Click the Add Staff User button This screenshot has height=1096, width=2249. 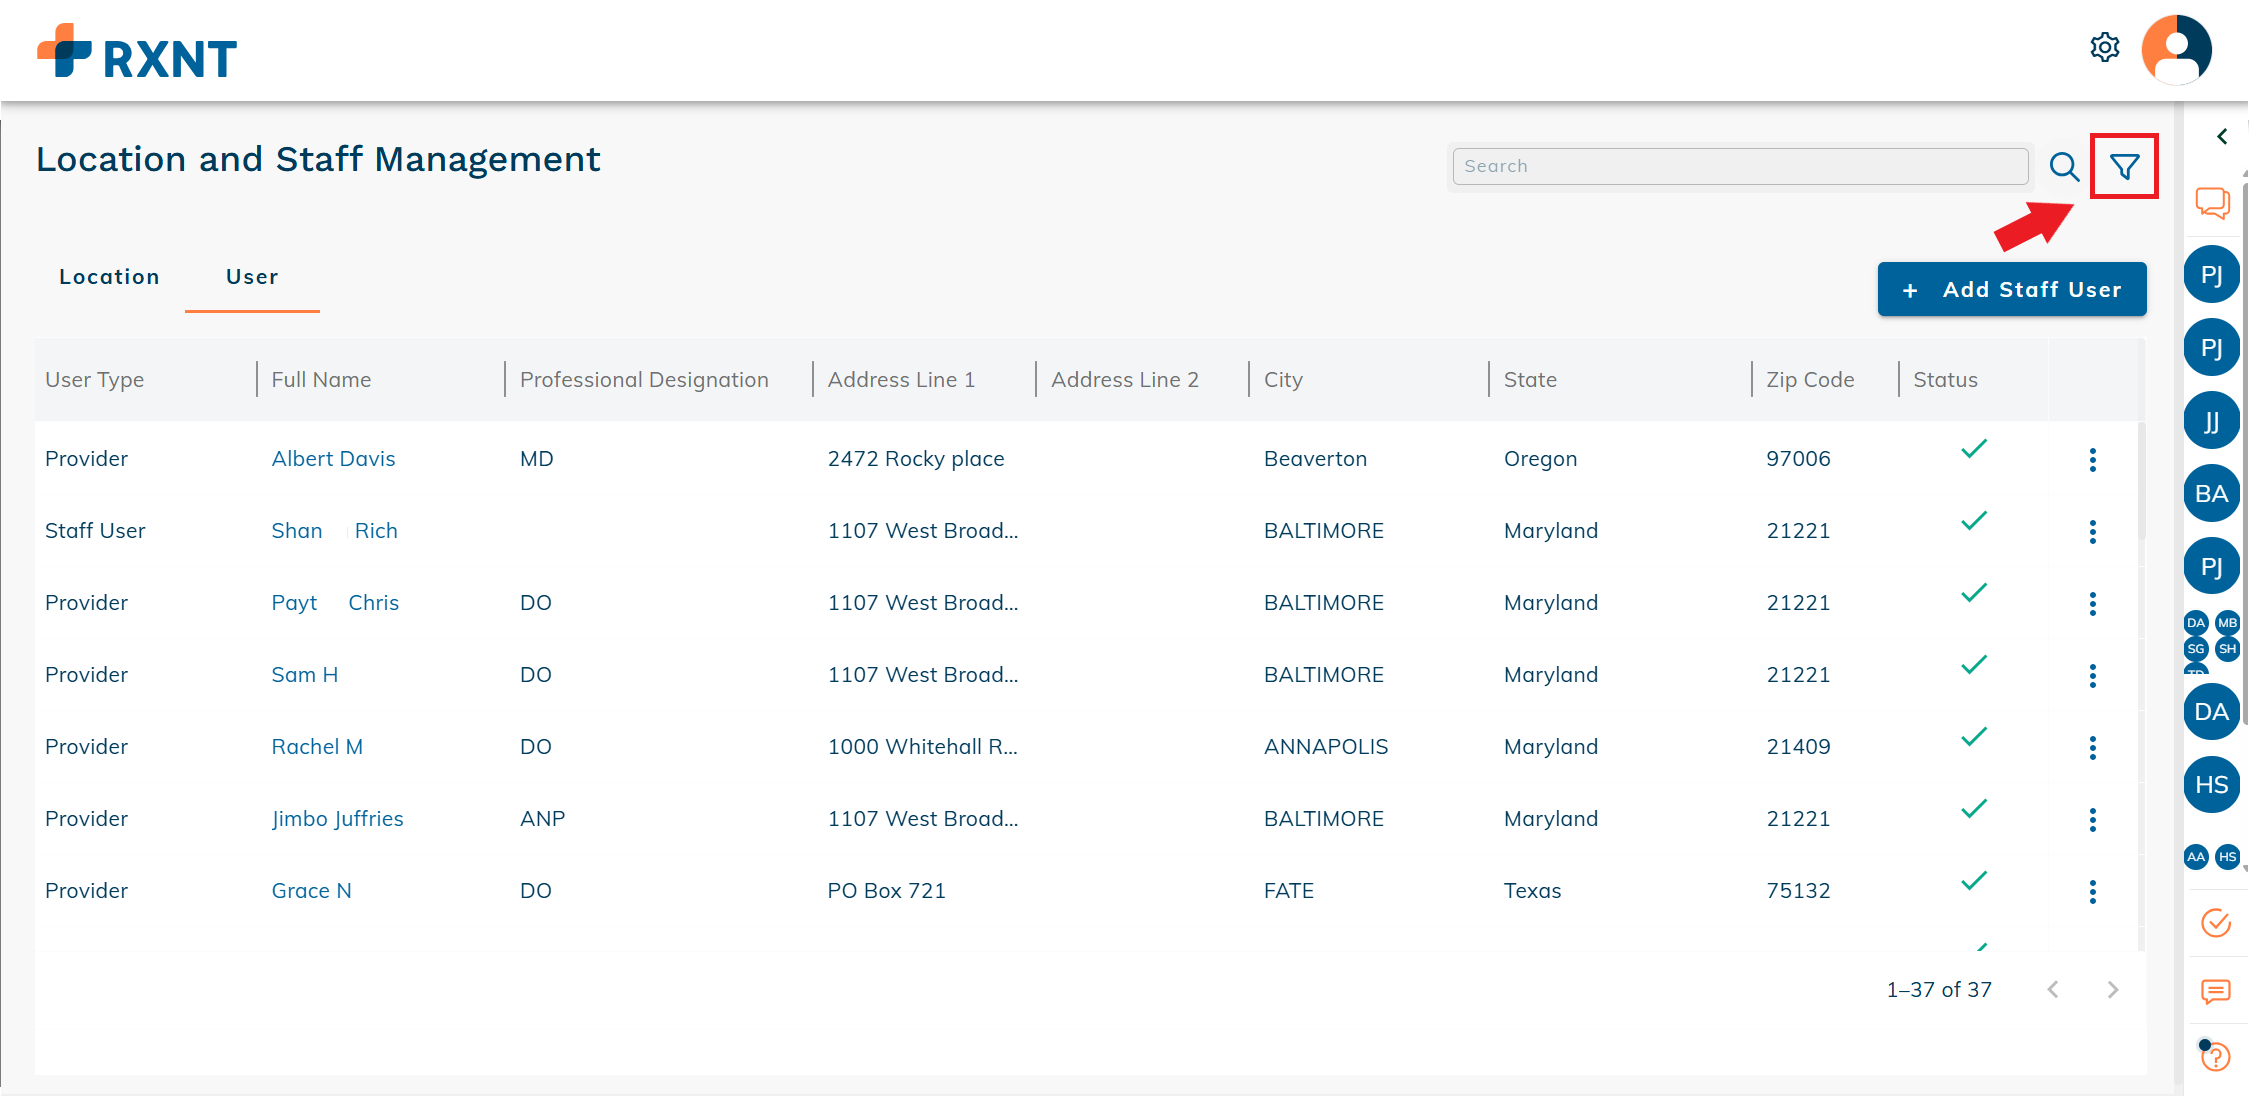[x=2011, y=290]
